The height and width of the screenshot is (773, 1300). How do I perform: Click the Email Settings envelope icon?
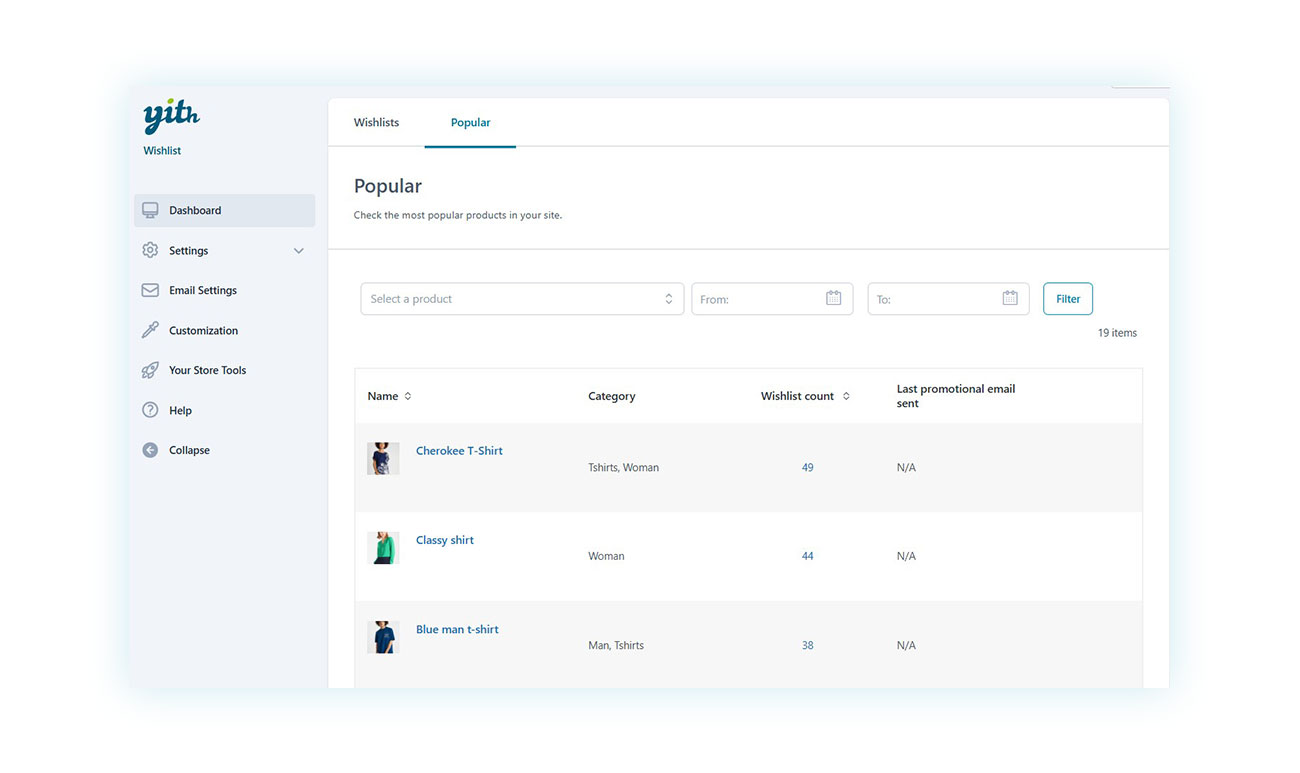[150, 290]
